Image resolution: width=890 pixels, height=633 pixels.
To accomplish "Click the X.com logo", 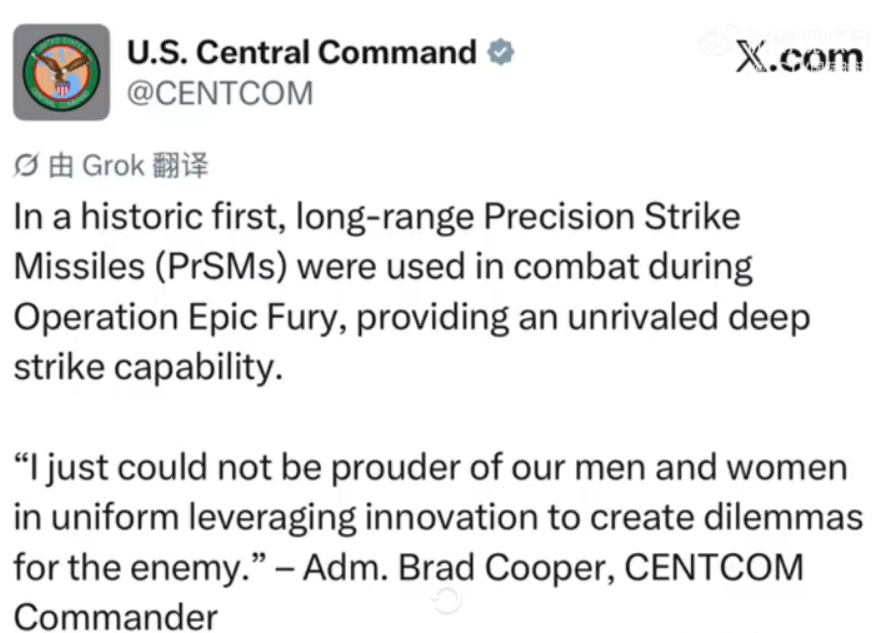I will (799, 58).
